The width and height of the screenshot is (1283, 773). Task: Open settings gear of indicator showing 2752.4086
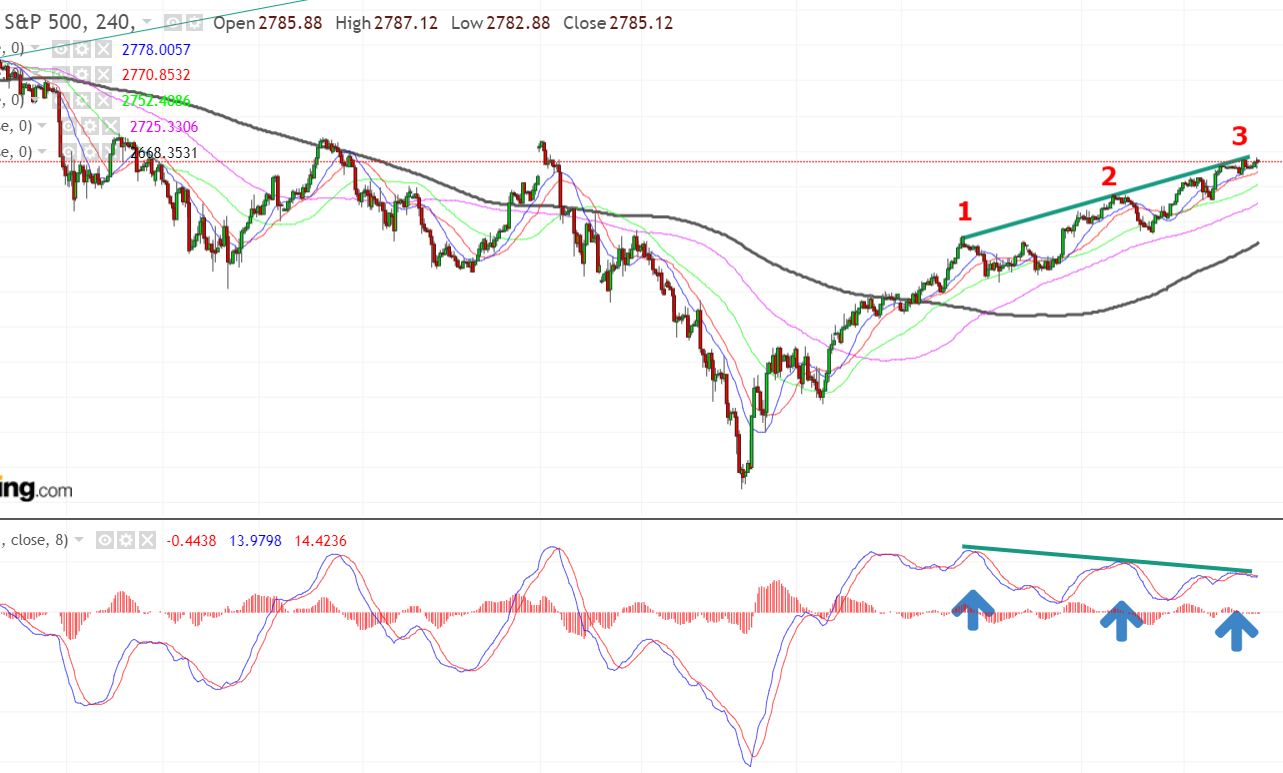point(82,100)
